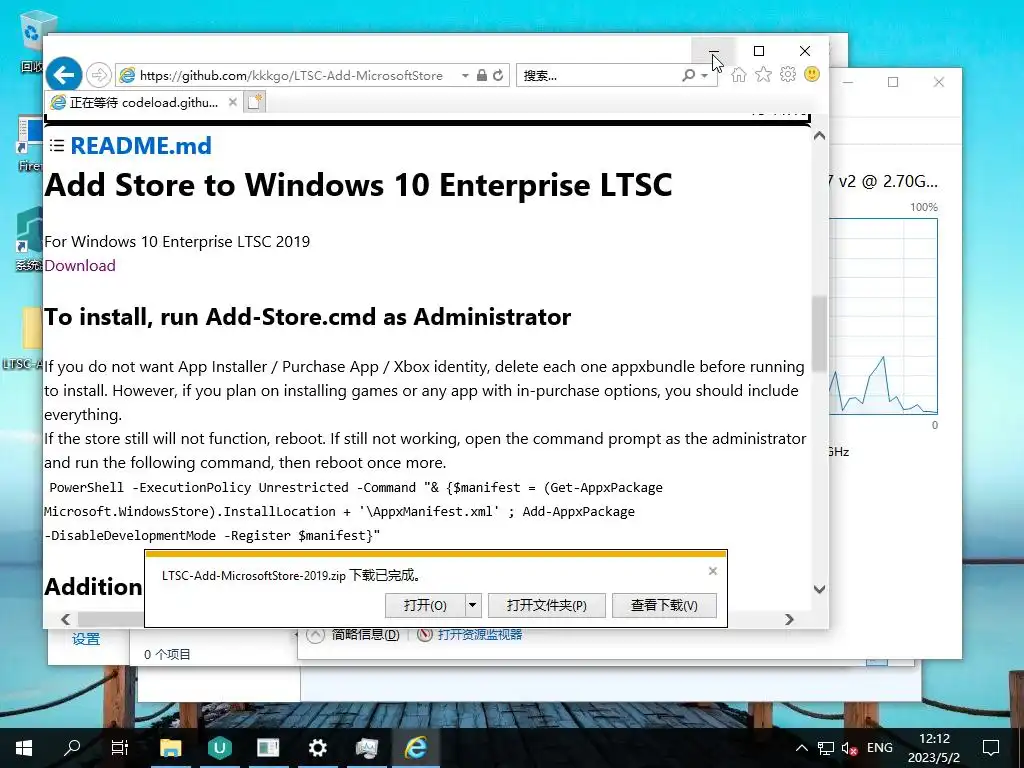Click Open Resource Monitor link in Task Manager

click(x=480, y=634)
